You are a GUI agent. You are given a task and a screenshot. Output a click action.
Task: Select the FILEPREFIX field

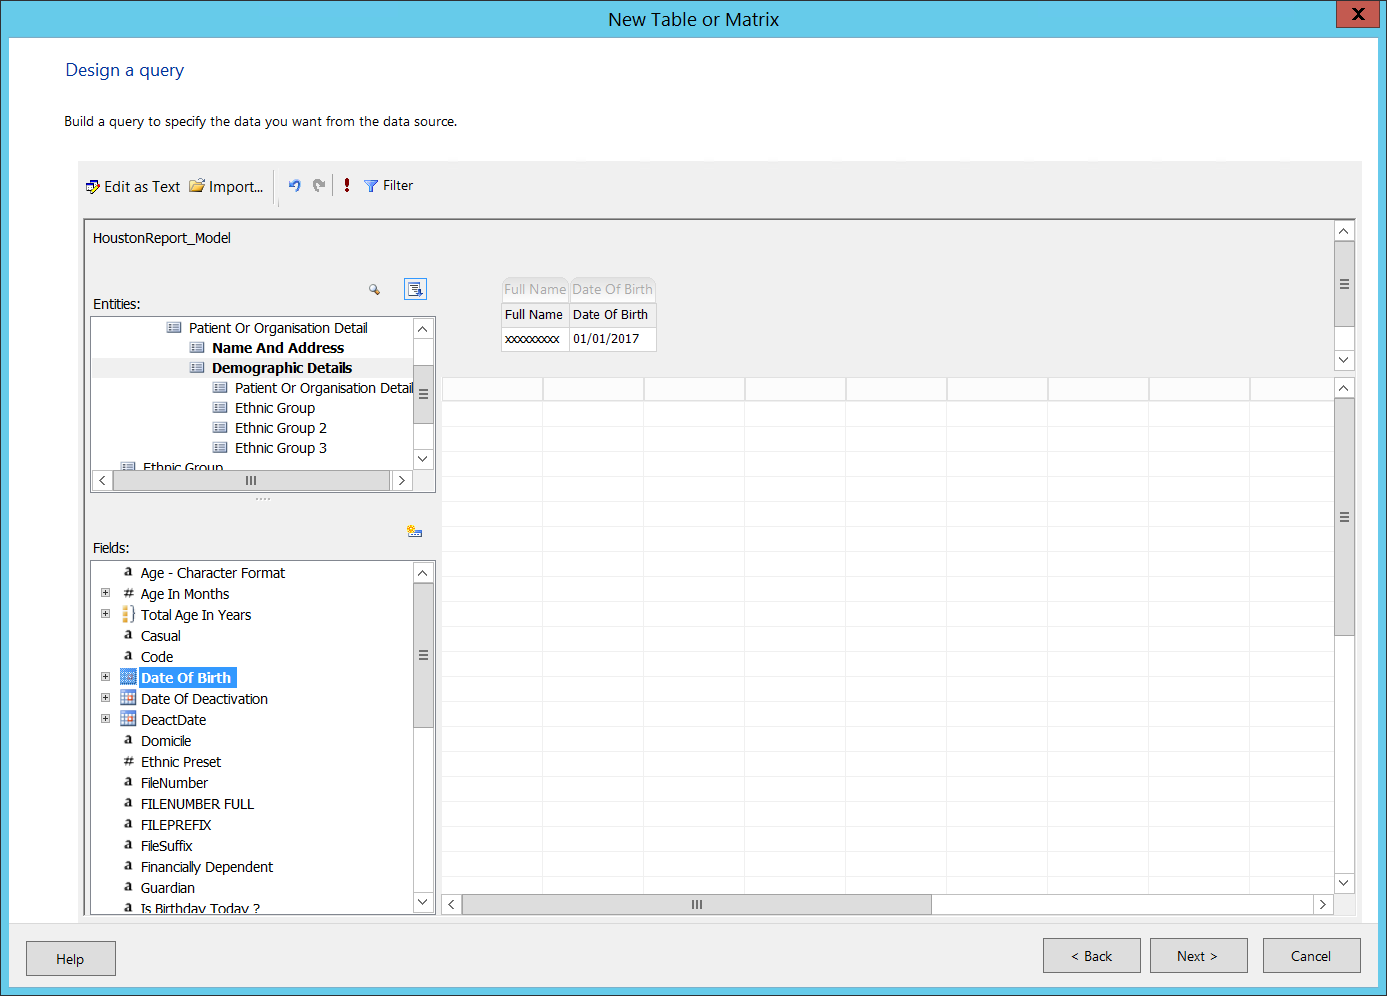[176, 825]
